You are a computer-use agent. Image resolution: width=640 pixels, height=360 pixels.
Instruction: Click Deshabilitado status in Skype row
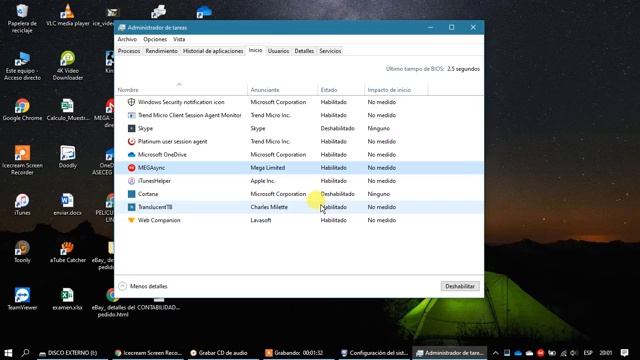[337, 128]
